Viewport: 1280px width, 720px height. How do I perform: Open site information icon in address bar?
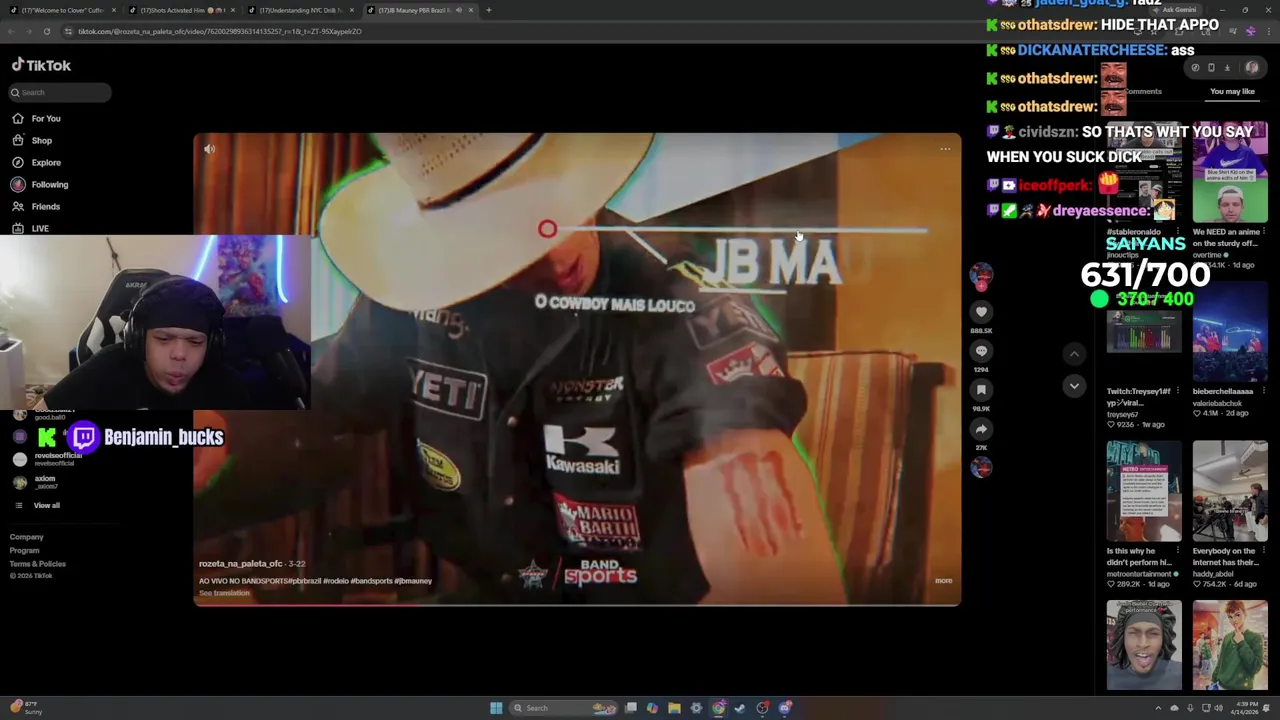[x=68, y=31]
